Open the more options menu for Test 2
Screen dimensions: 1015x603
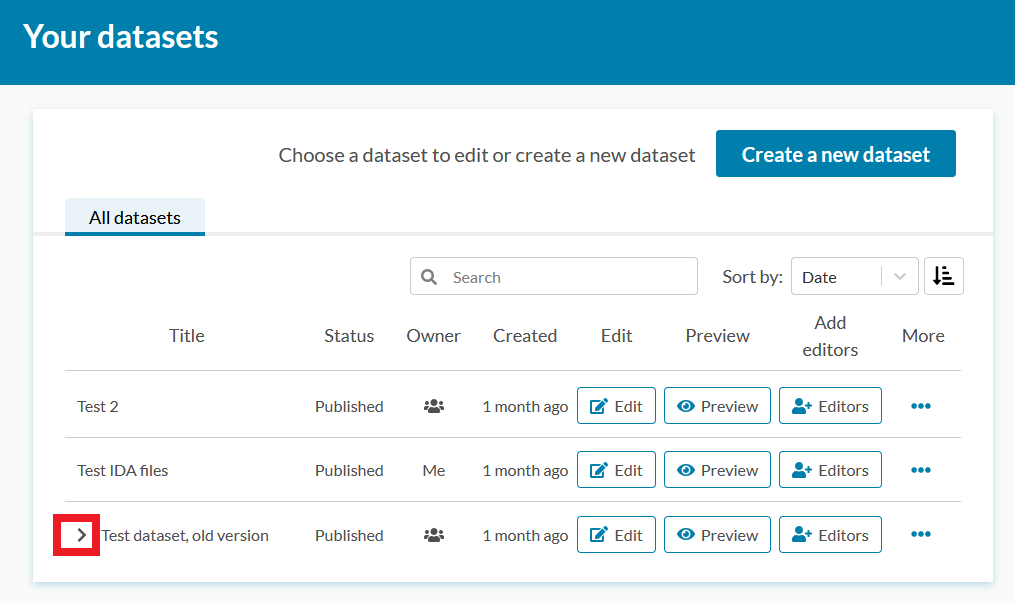(x=920, y=406)
